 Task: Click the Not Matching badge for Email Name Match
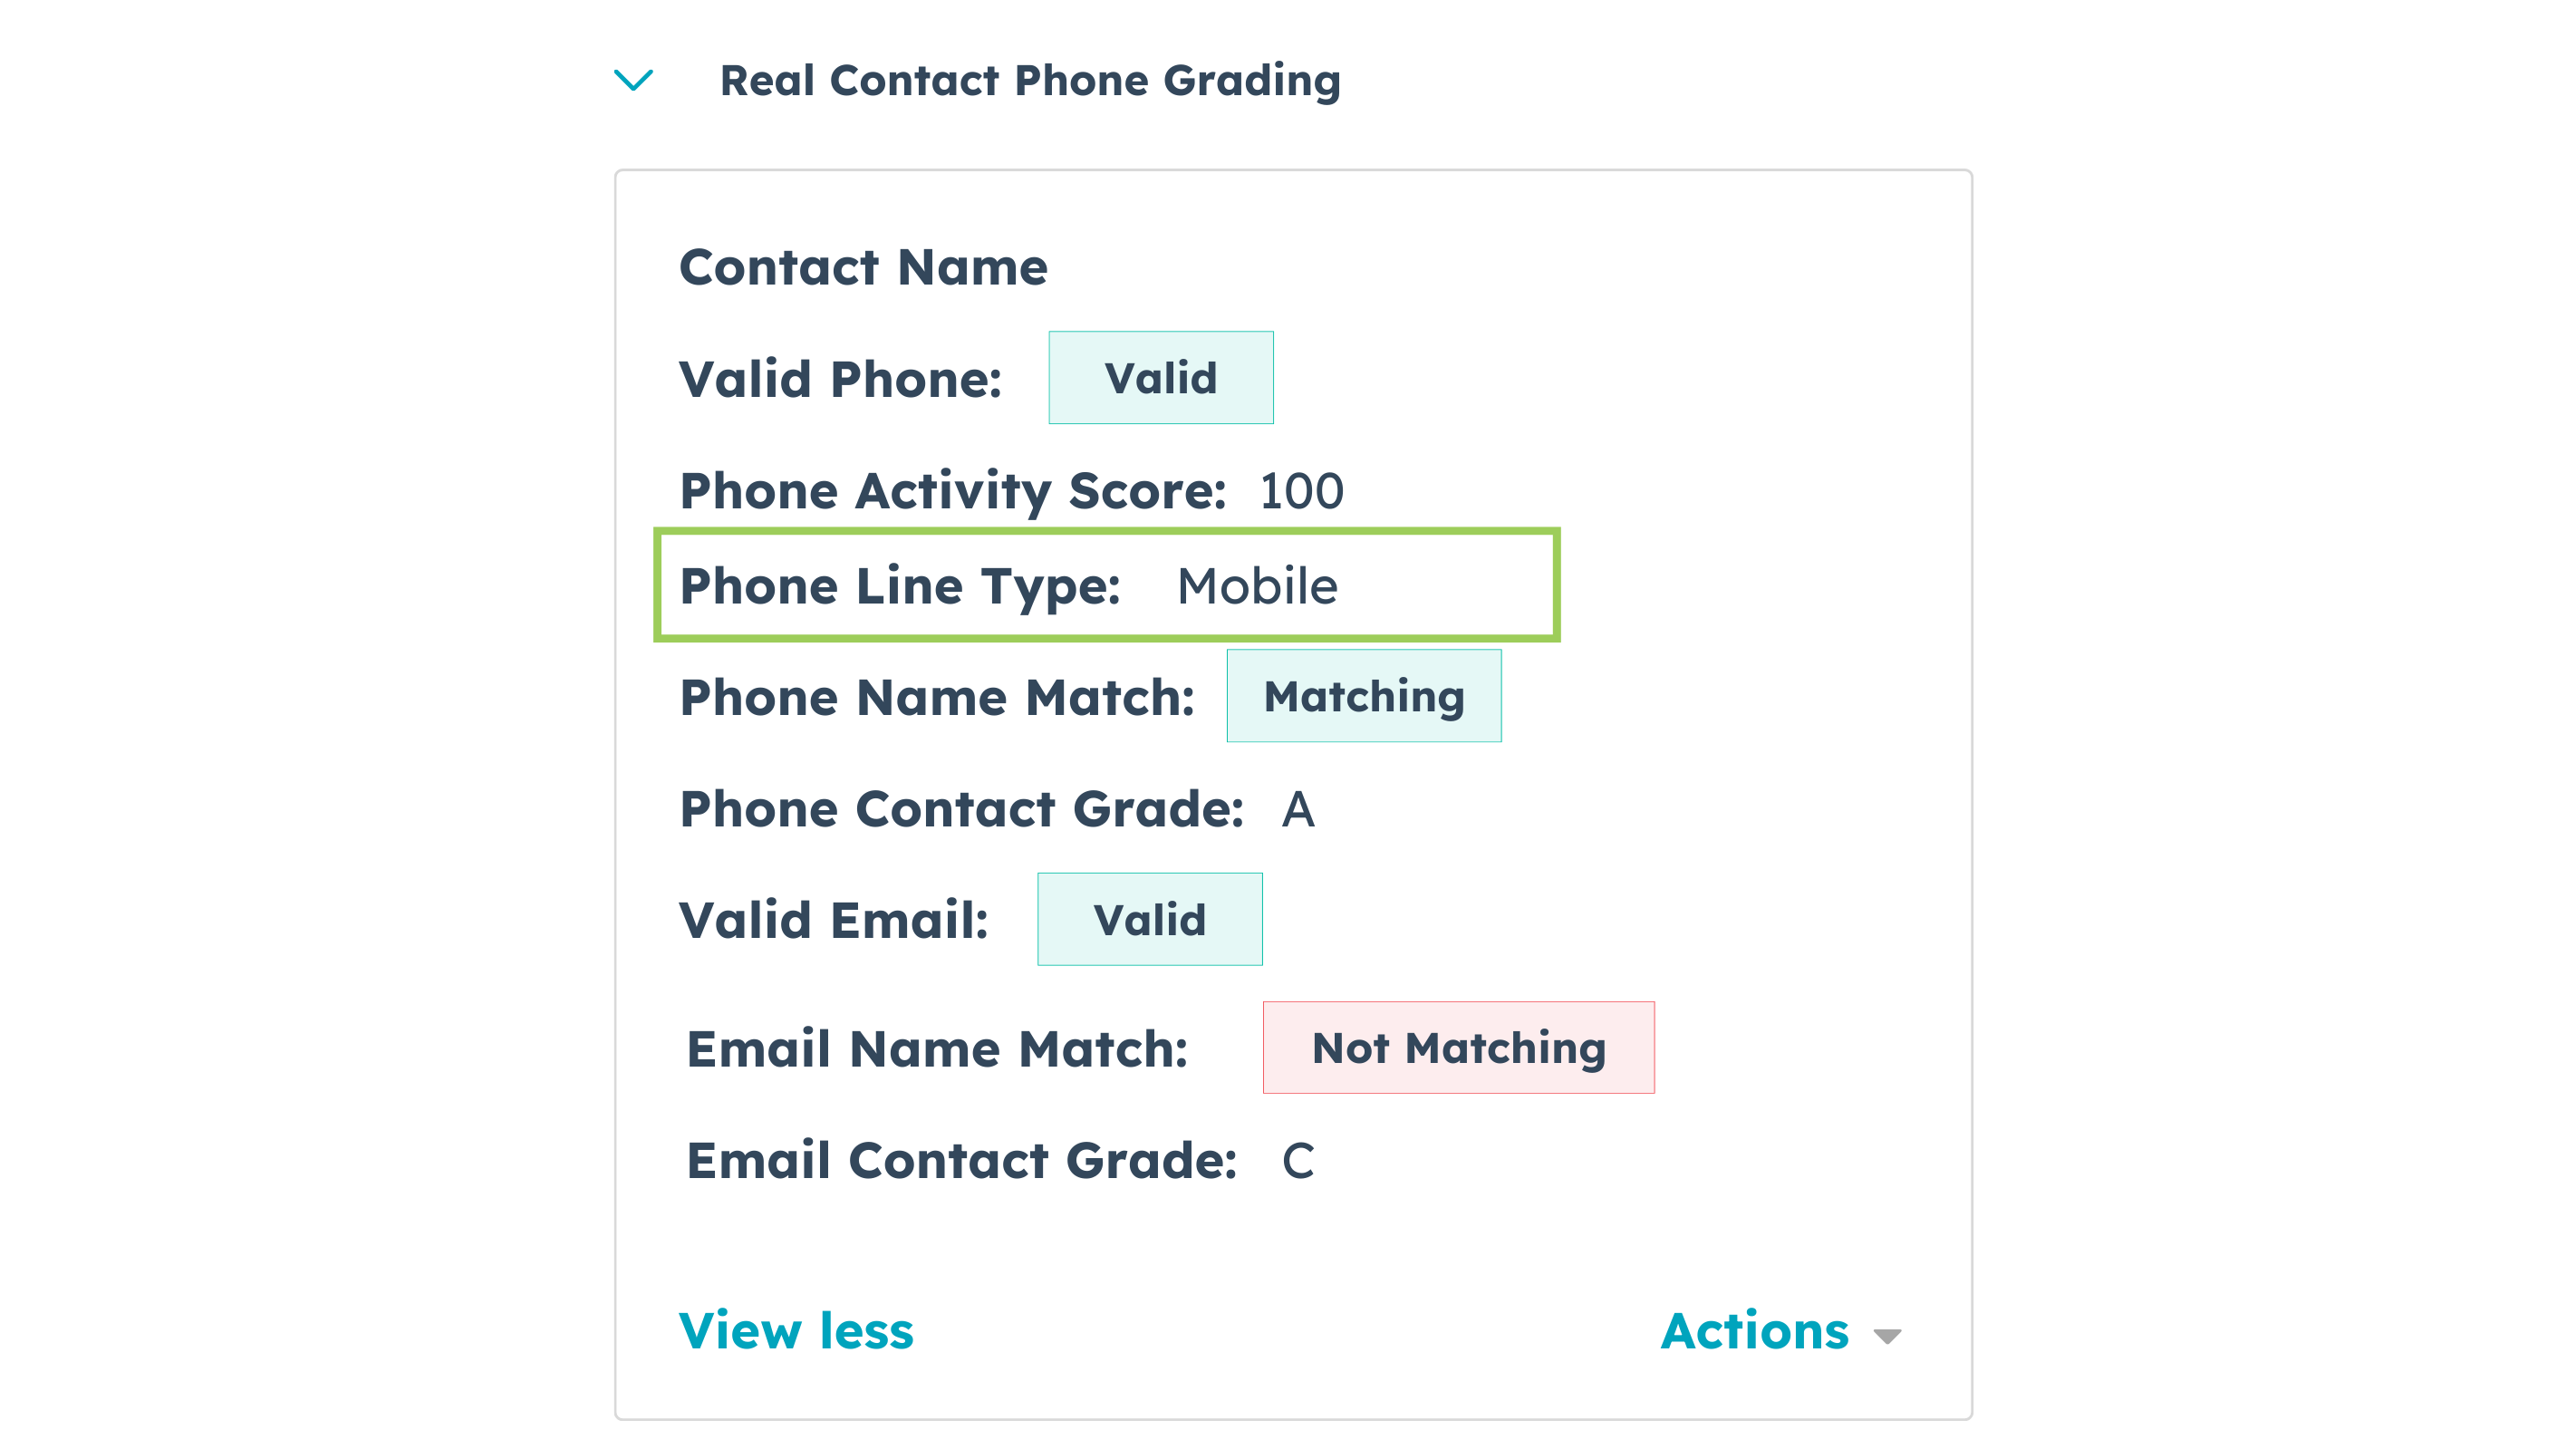1458,1048
